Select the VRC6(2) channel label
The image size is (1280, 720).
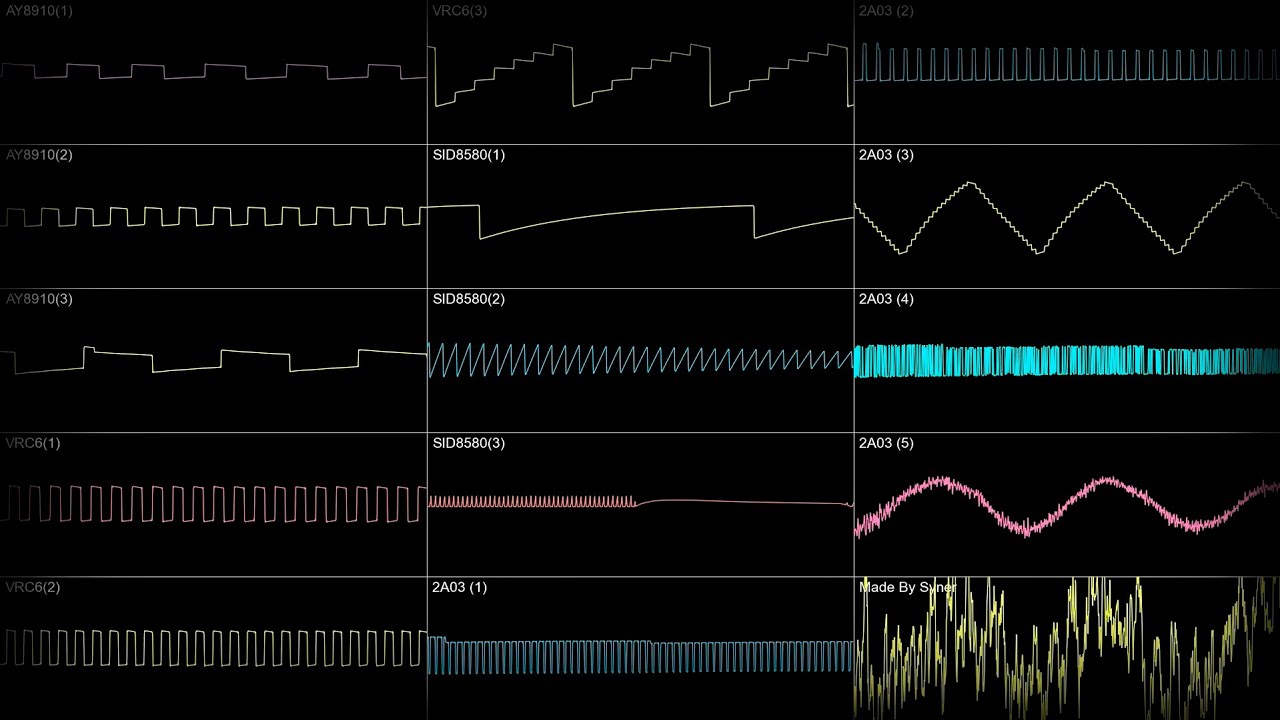coord(33,587)
